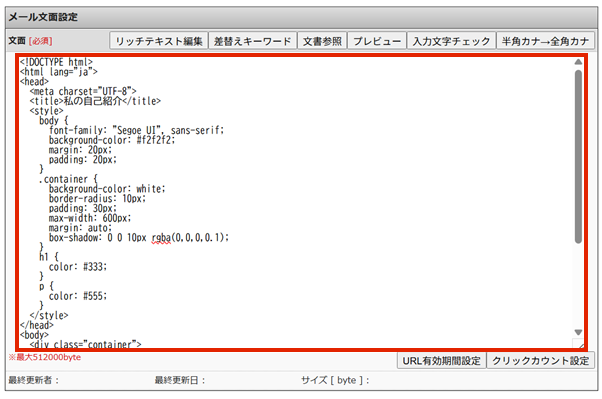Click the scrollbar up arrow
This screenshot has width=602, height=399.
point(578,62)
